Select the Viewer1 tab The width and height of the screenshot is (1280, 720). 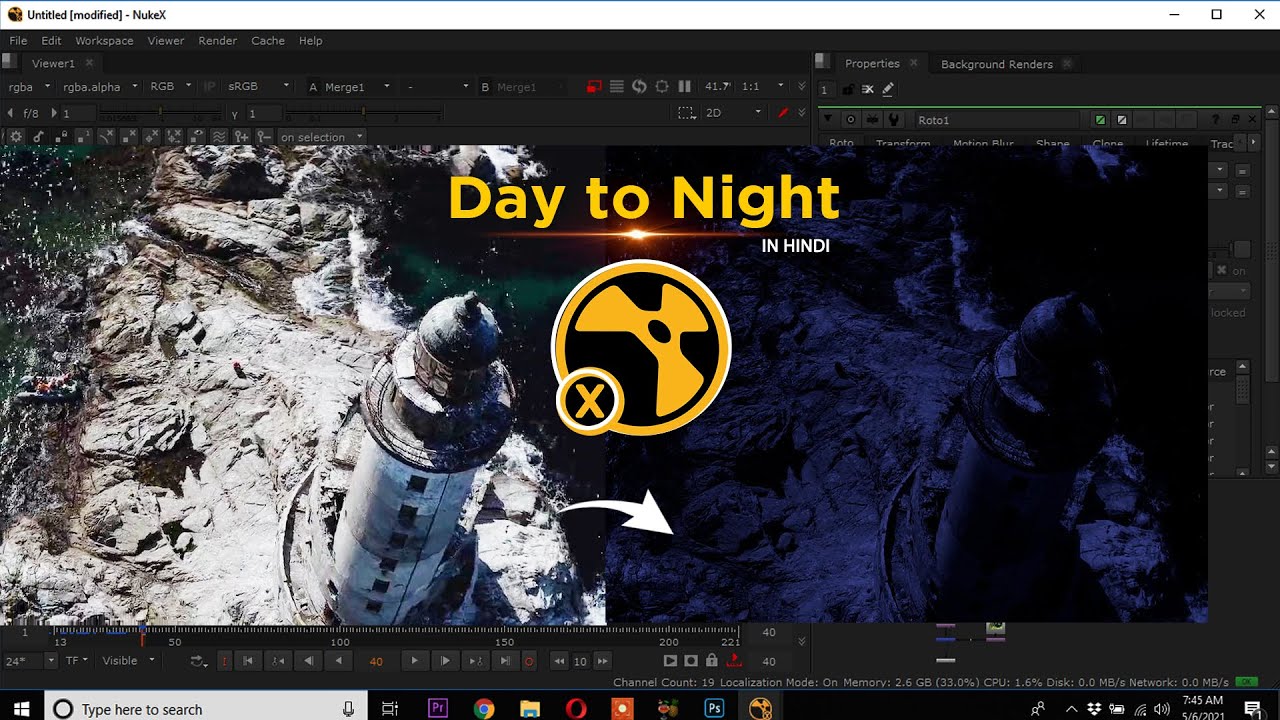coord(53,63)
